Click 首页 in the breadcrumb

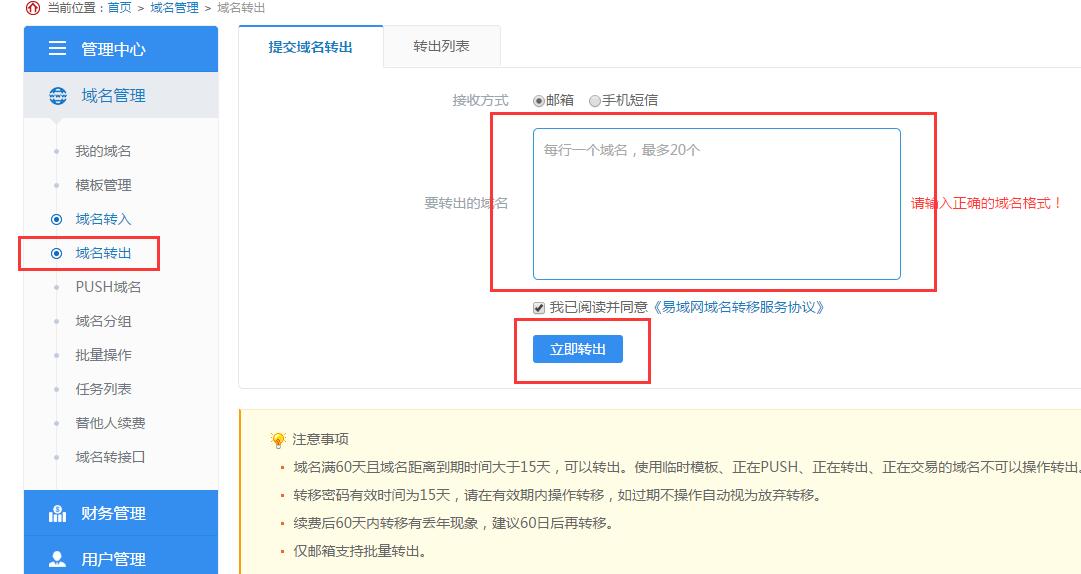coord(119,8)
